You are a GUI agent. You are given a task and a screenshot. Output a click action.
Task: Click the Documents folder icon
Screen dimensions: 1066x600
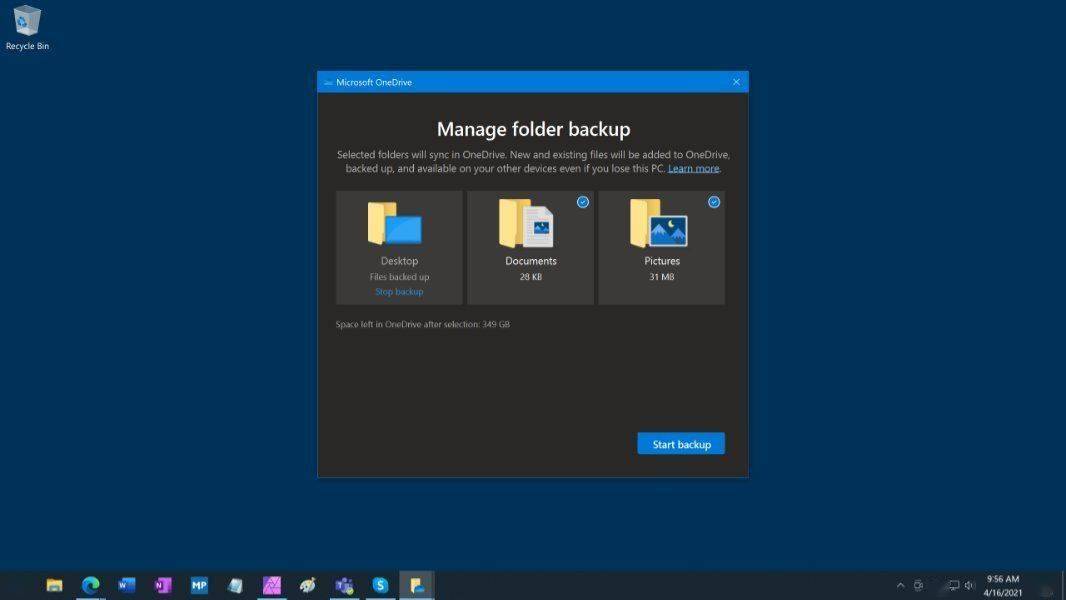point(526,224)
